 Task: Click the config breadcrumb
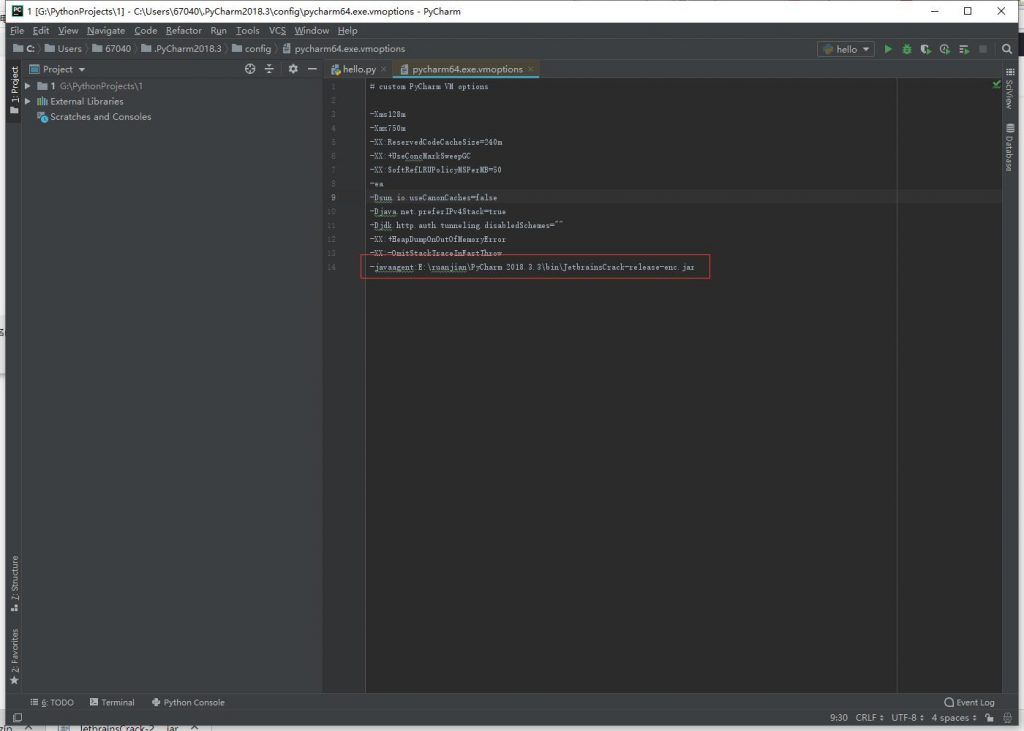pos(251,49)
